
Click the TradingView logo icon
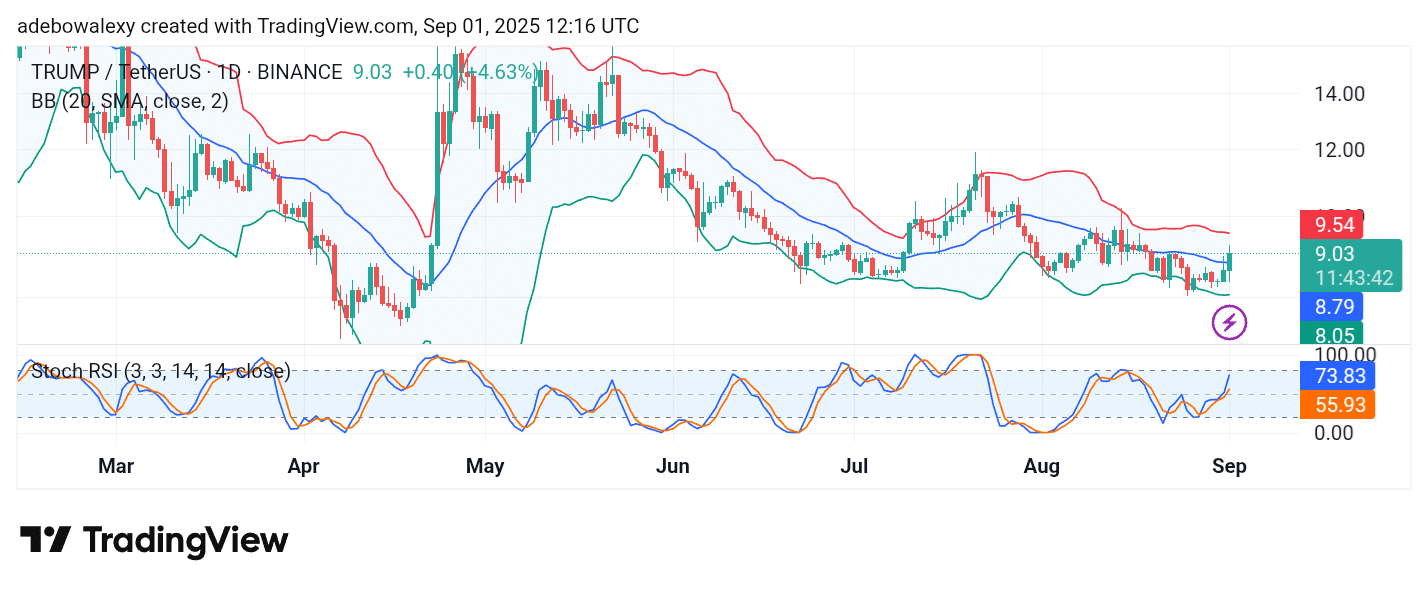45,540
